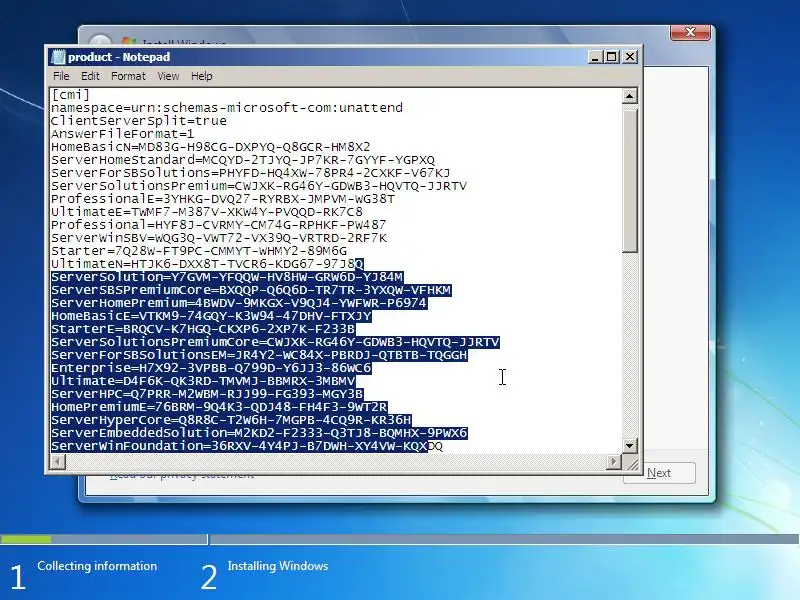Click the Professional=HYF8J key line

(x=218, y=225)
